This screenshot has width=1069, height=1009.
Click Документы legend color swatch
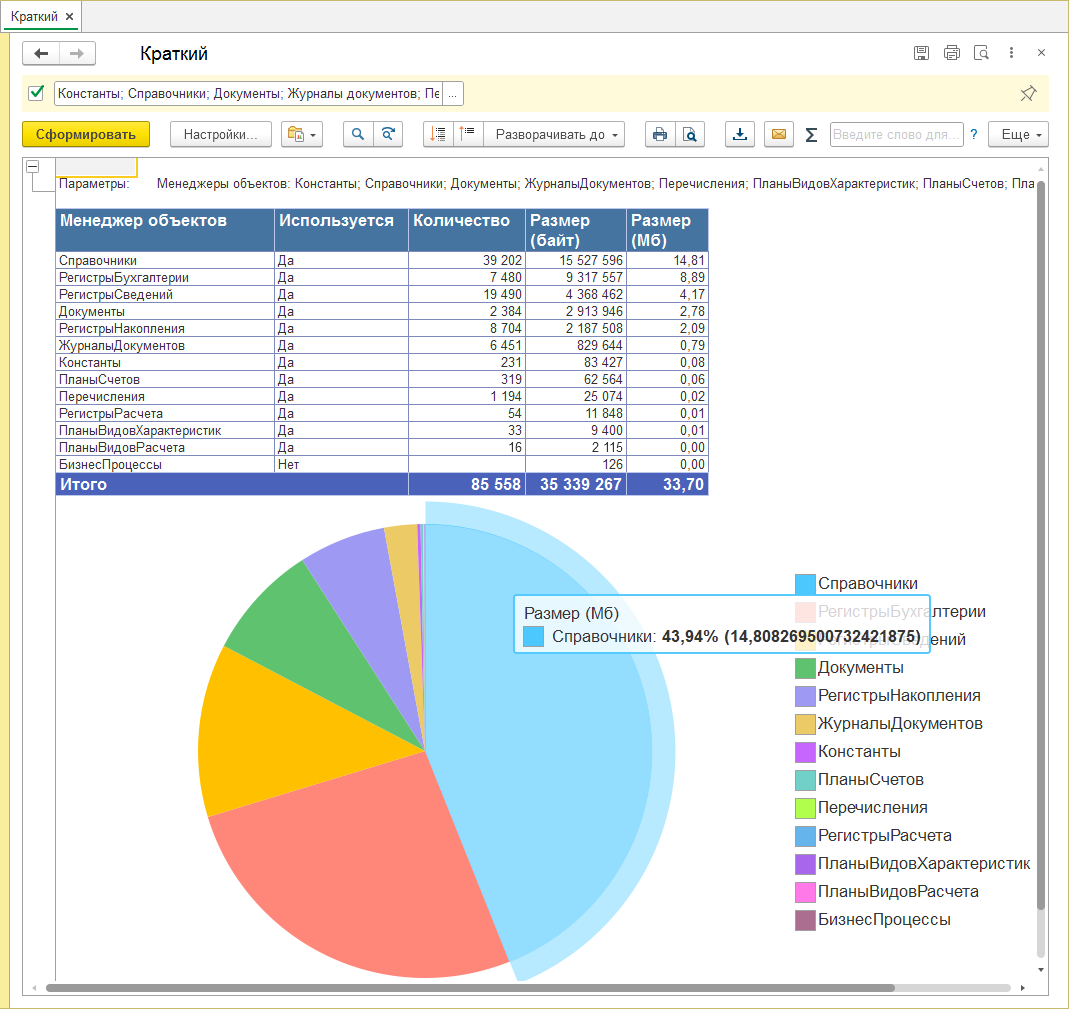[x=806, y=668]
